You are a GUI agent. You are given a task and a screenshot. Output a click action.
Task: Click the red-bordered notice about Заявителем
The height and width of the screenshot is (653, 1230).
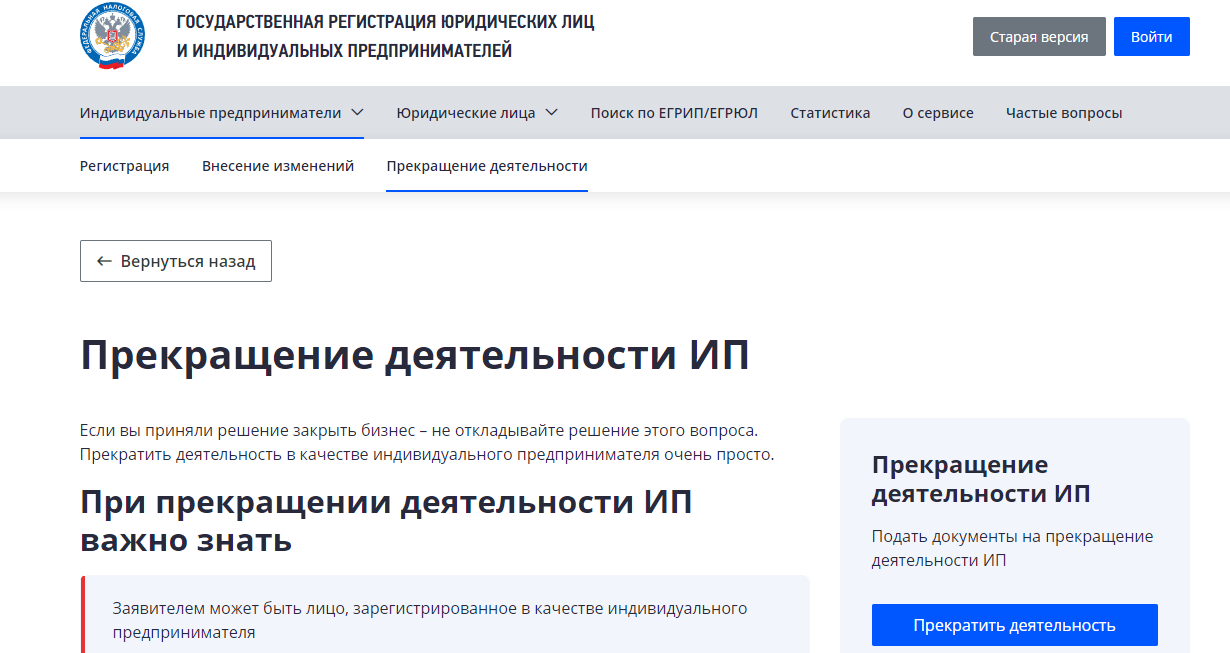[x=445, y=619]
